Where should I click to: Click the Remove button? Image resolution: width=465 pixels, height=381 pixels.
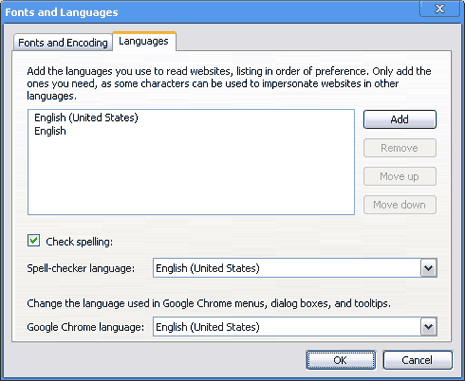(x=400, y=148)
